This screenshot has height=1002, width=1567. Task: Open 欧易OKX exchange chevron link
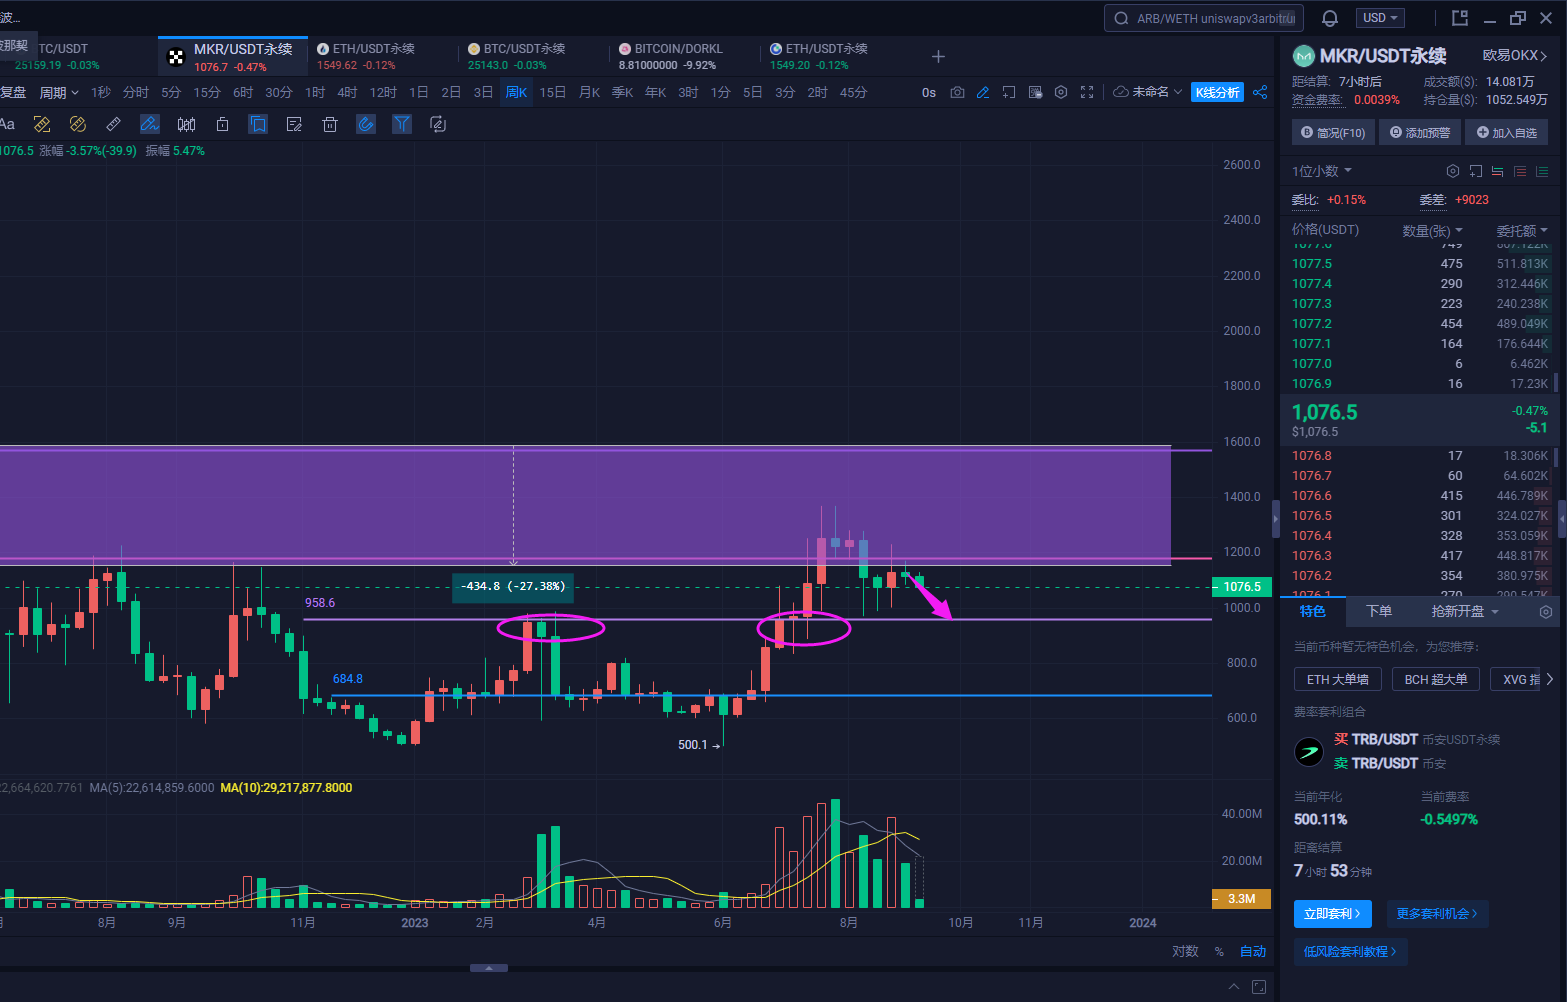coord(1515,56)
